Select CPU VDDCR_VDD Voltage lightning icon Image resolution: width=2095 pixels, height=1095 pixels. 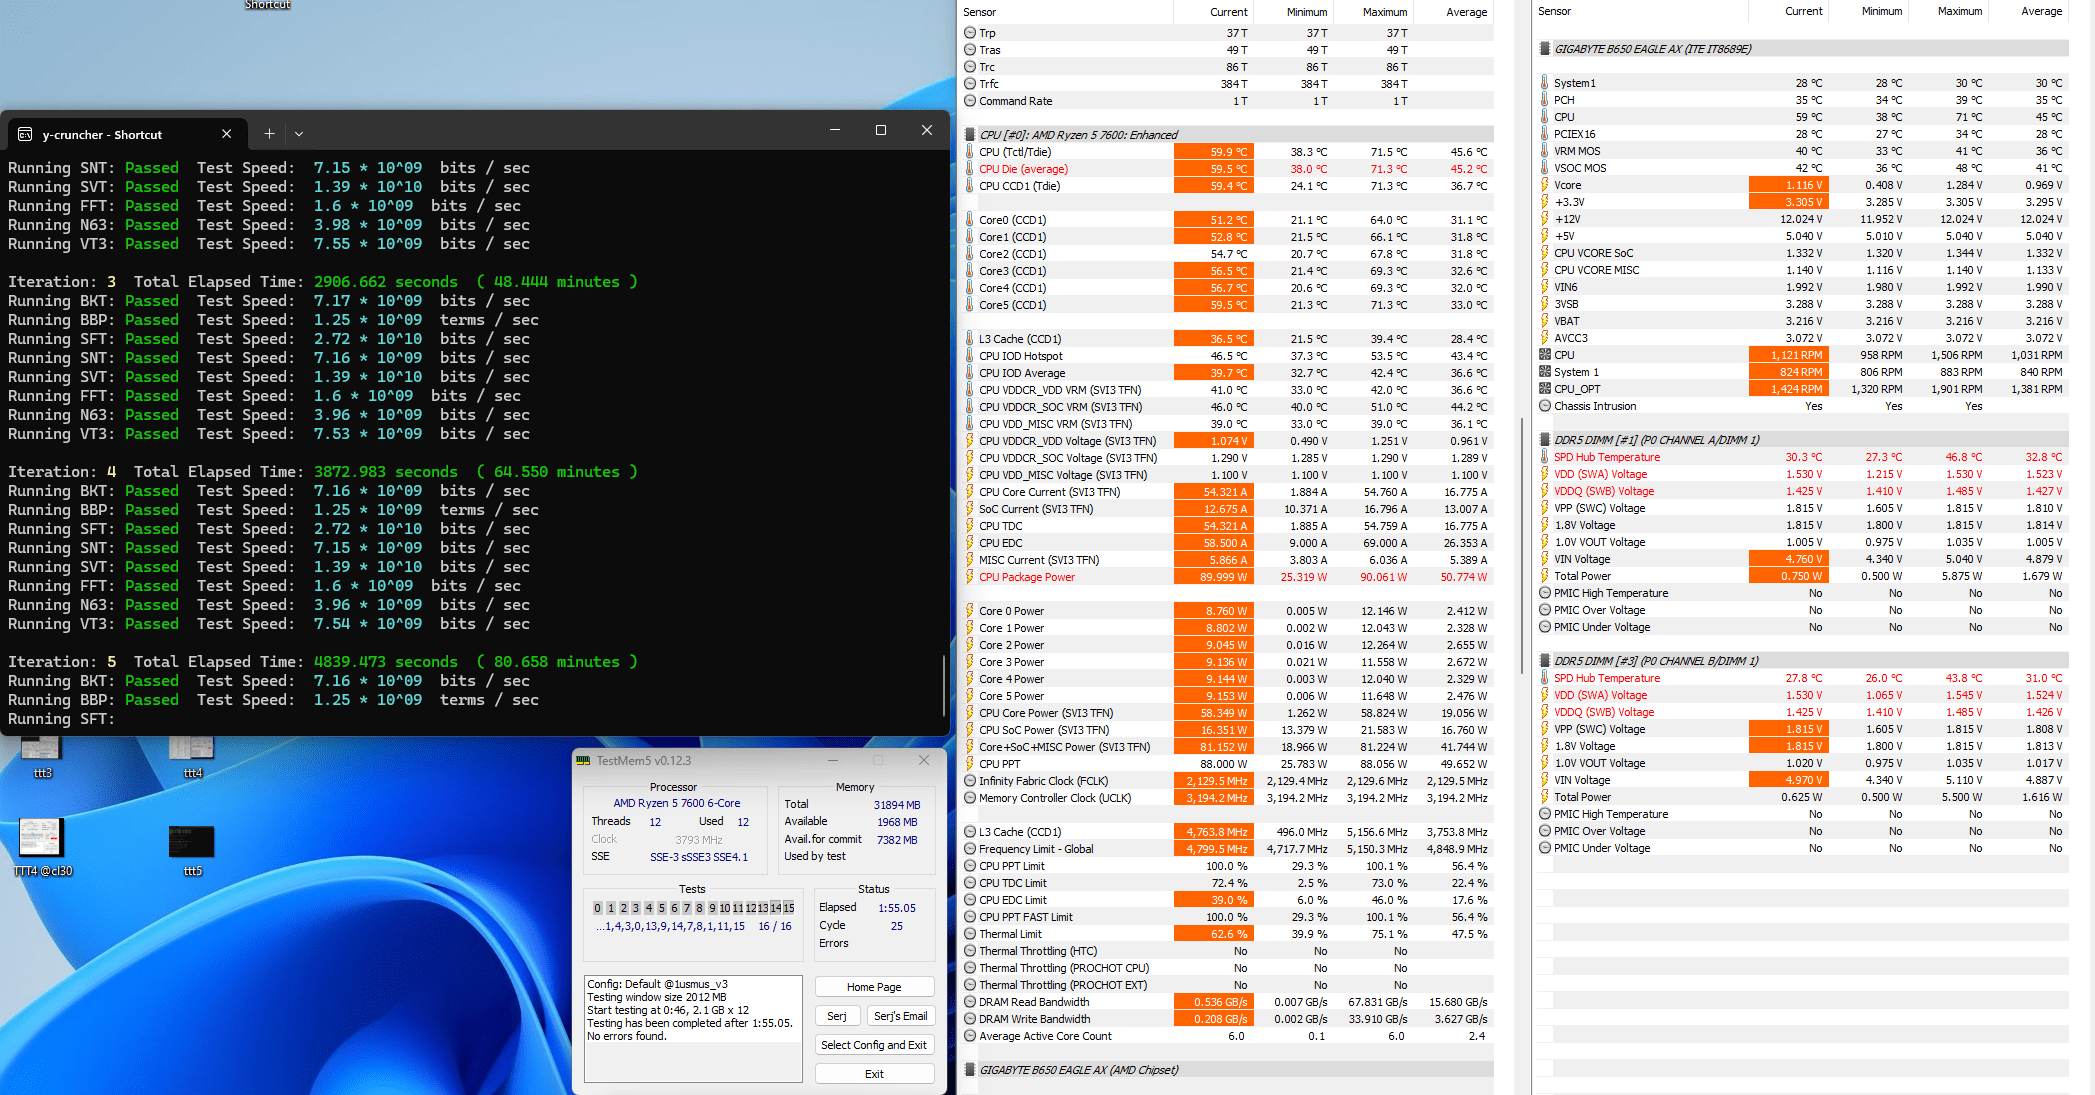970,441
